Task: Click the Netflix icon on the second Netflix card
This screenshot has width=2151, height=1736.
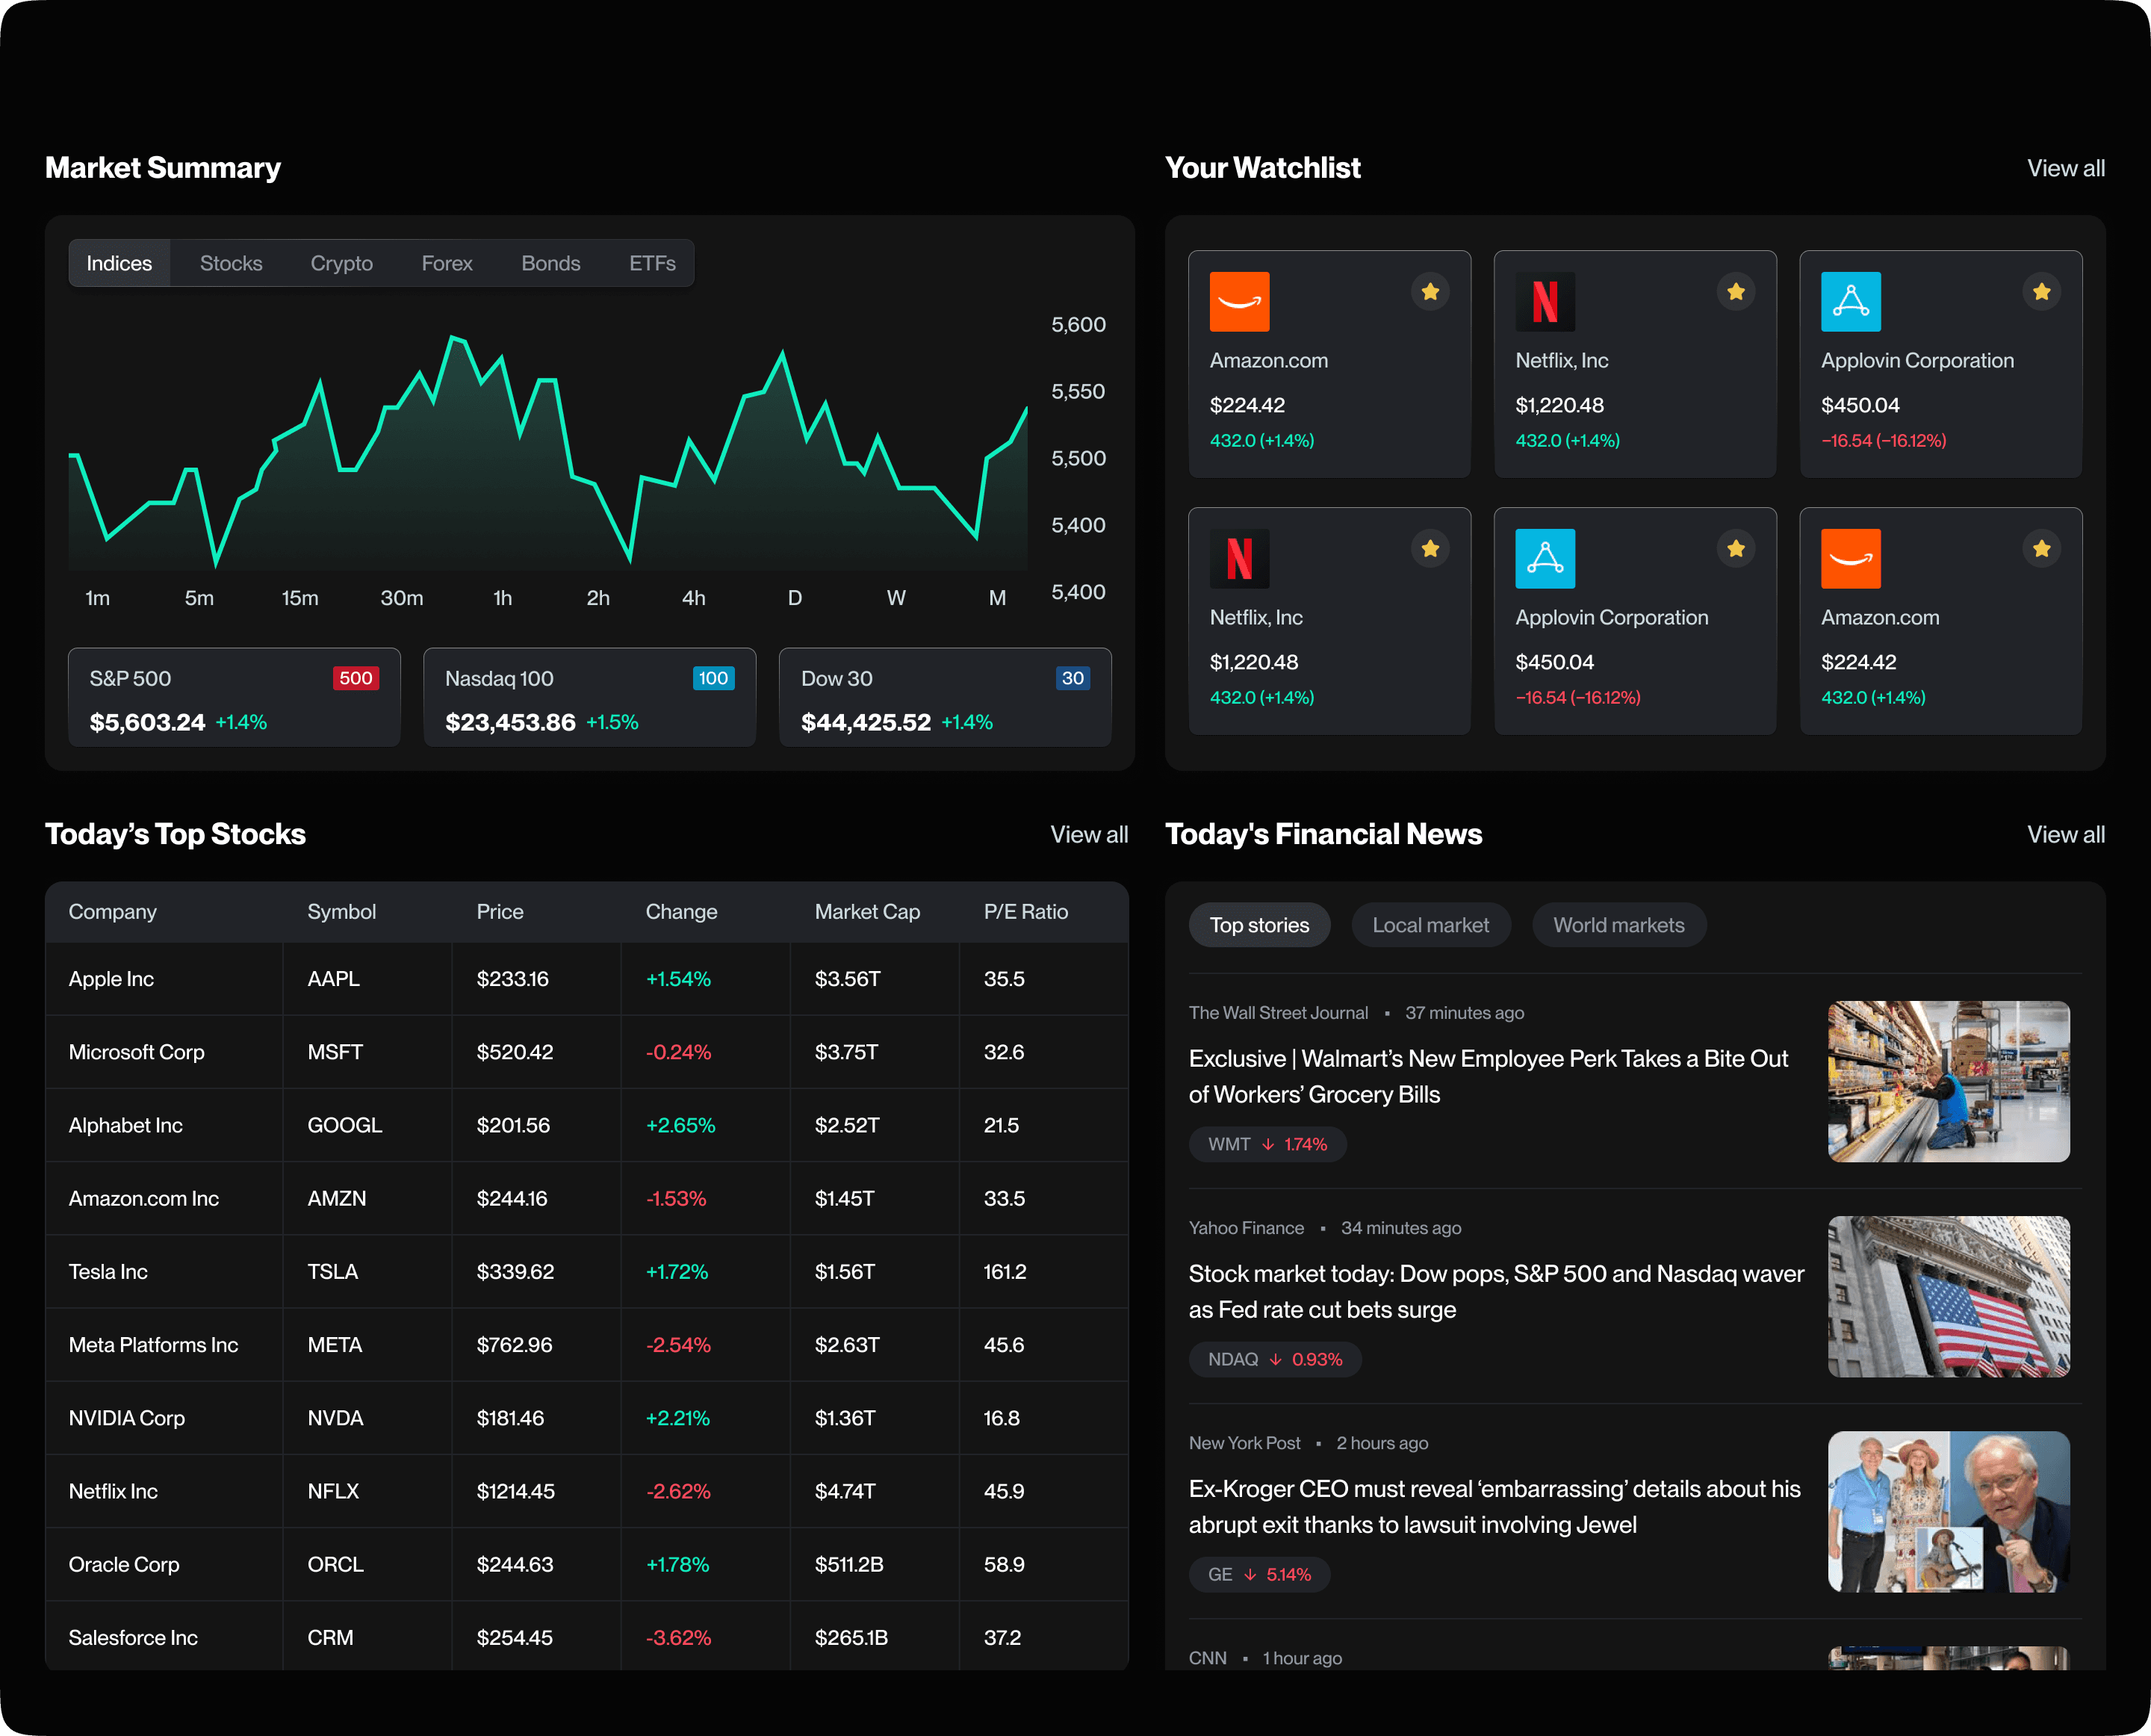Action: 1239,558
